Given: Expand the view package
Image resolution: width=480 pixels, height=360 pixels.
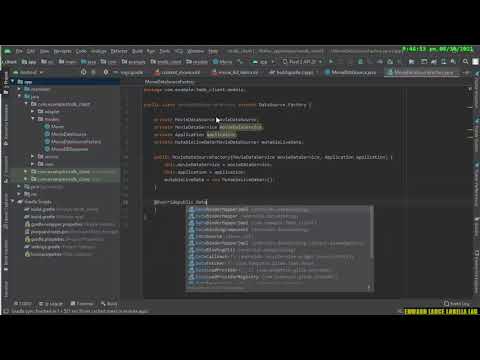Looking at the screenshot, I should tap(33, 164).
